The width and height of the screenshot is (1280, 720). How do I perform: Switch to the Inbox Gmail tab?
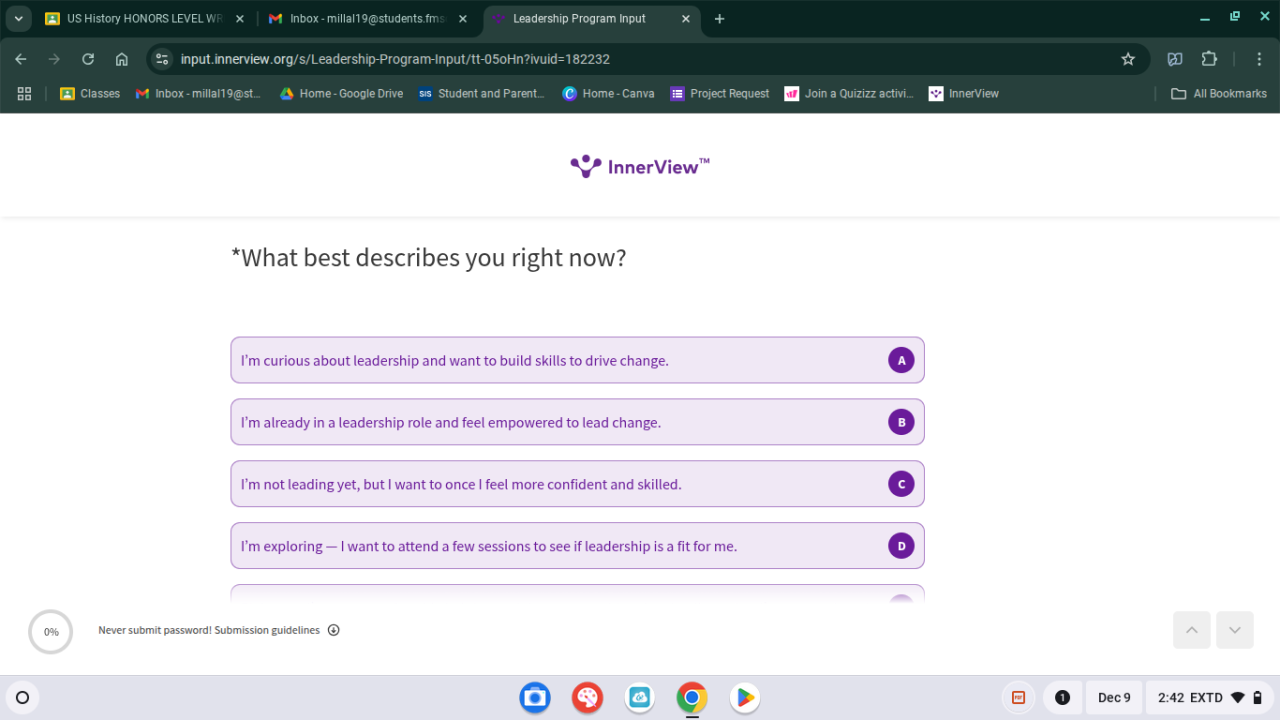point(366,19)
